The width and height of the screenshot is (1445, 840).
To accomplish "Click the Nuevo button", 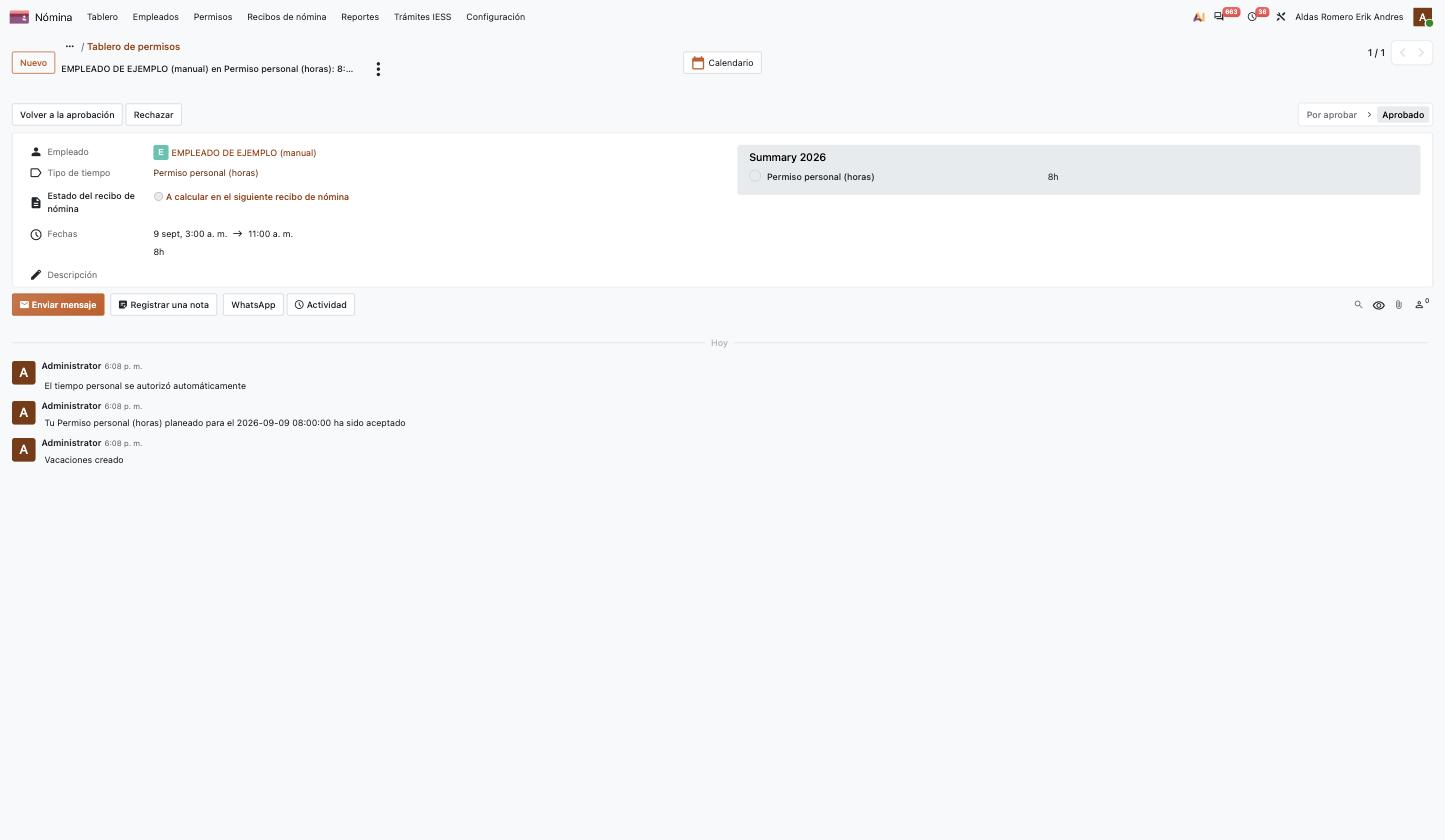I will coord(33,63).
